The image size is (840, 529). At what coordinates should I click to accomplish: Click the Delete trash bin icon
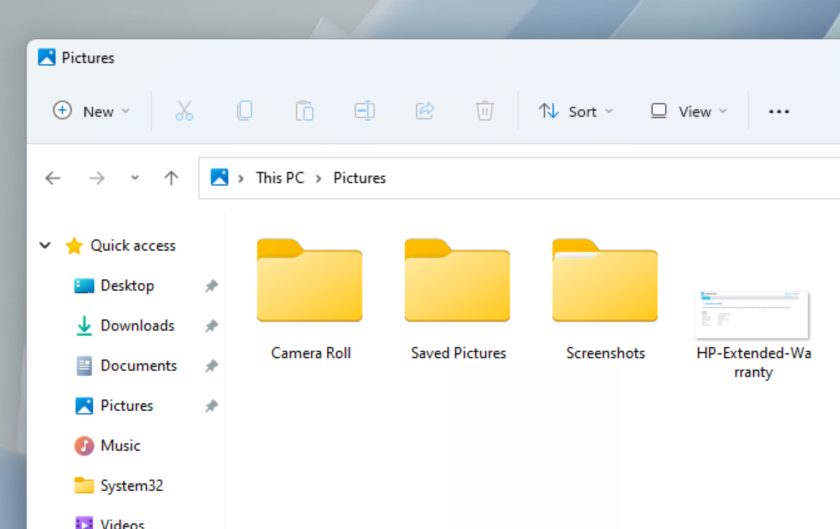[x=484, y=111]
